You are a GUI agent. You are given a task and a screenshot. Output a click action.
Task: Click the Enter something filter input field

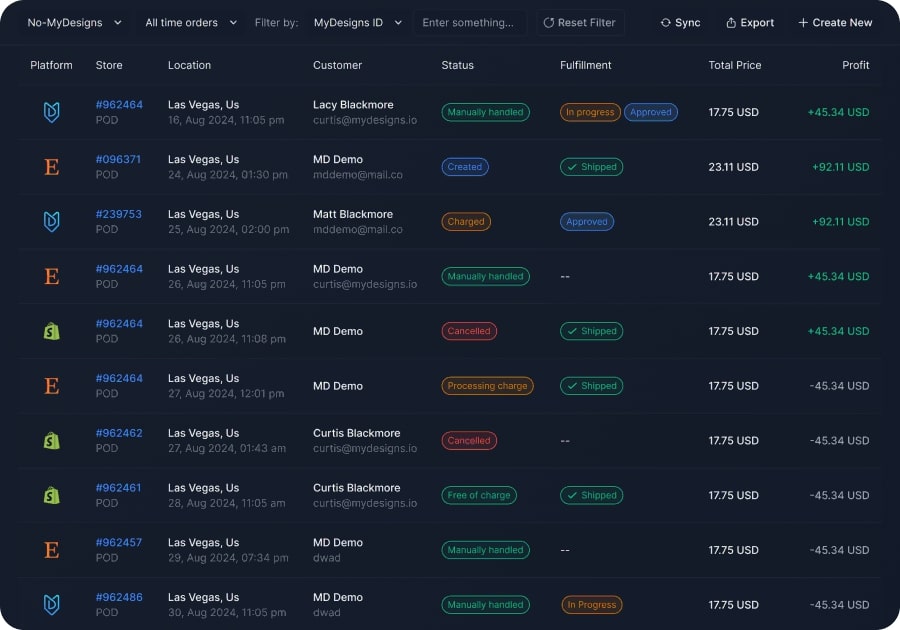tap(470, 22)
